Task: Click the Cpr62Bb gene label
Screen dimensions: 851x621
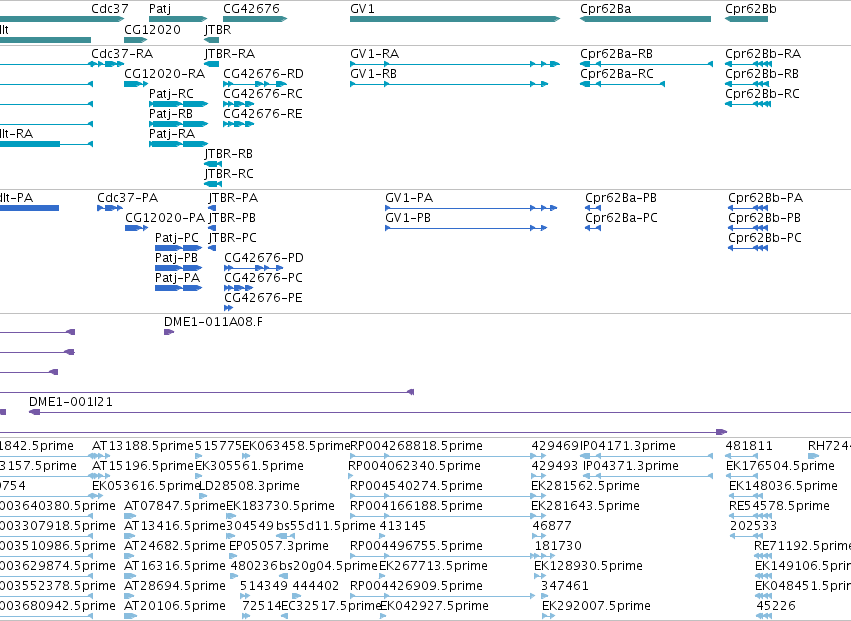Action: tap(751, 9)
